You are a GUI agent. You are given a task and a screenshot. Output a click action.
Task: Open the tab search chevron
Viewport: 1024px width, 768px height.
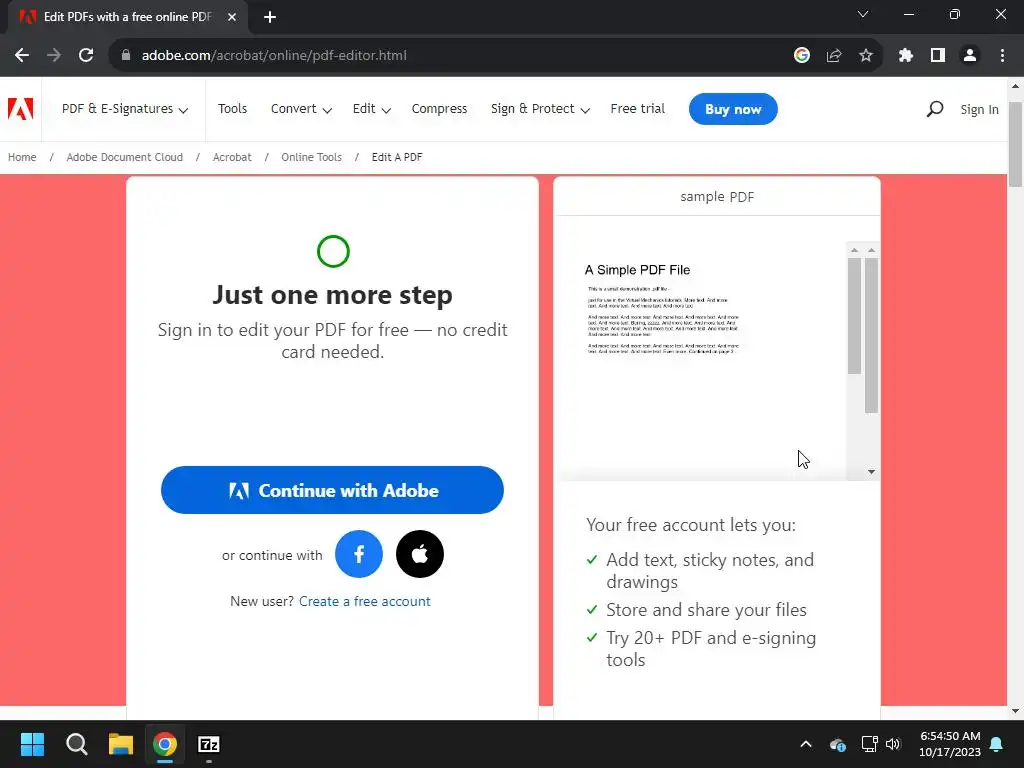863,14
